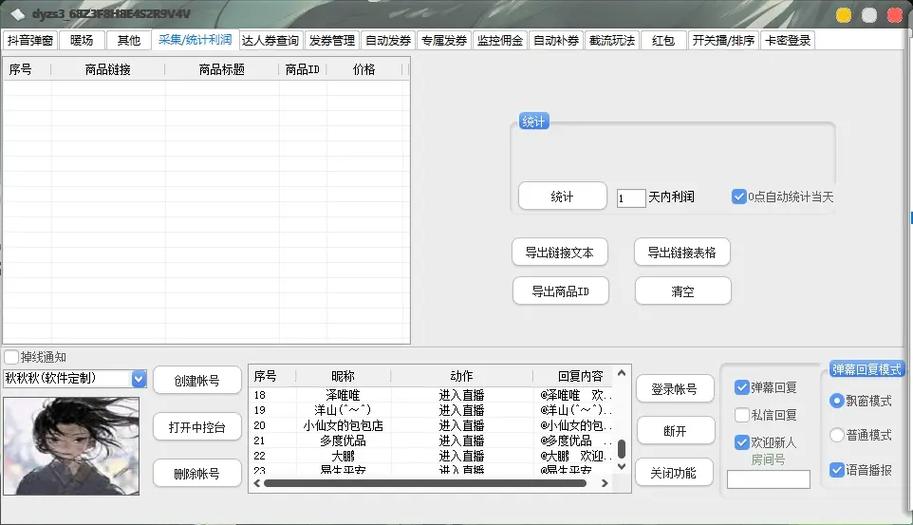This screenshot has height=525, width=913.
Task: Open the 专属发券 tab
Action: [x=444, y=40]
